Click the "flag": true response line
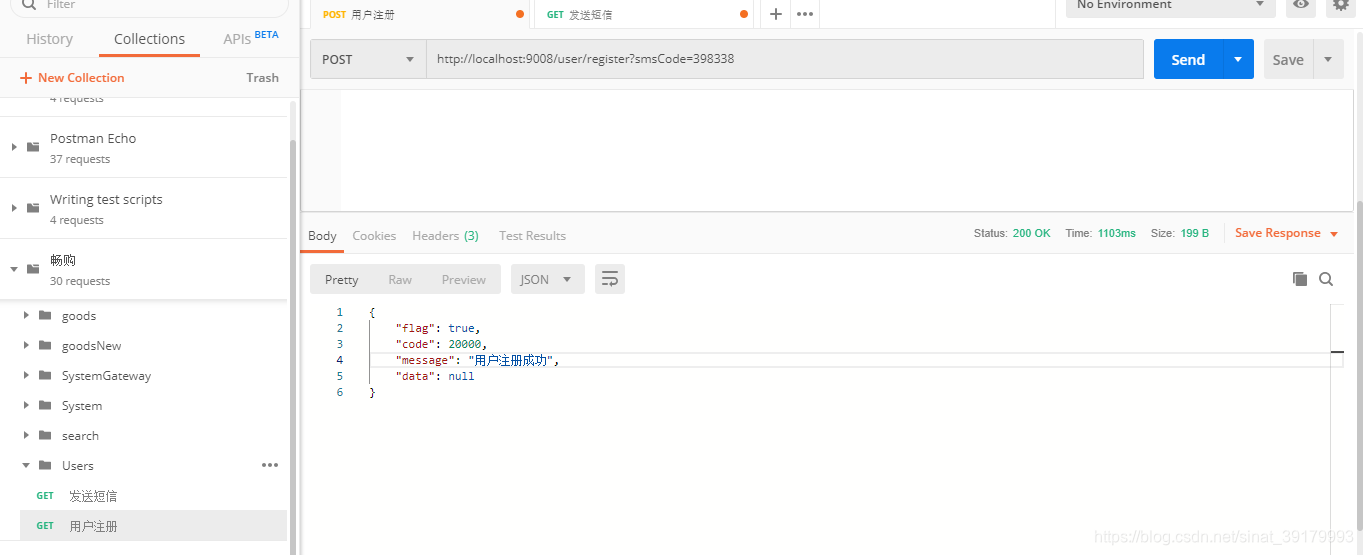This screenshot has width=1363, height=555. [x=438, y=328]
